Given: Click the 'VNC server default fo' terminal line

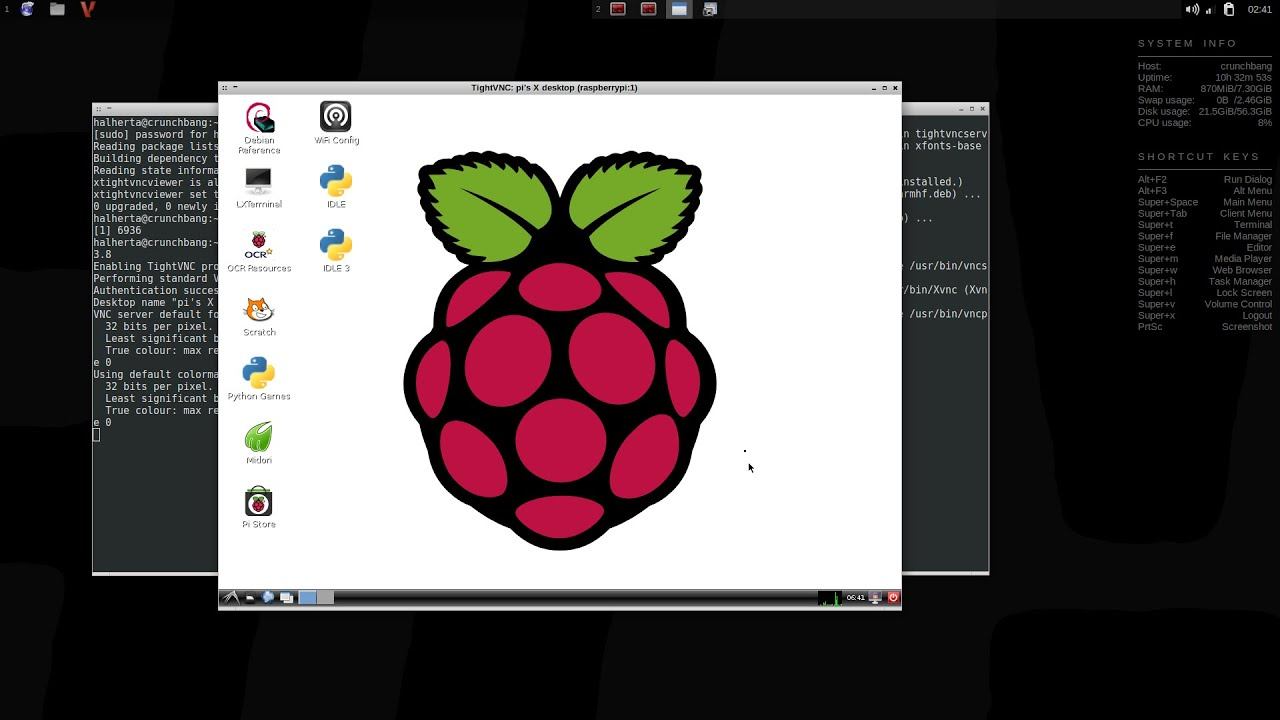Looking at the screenshot, I should (x=155, y=314).
